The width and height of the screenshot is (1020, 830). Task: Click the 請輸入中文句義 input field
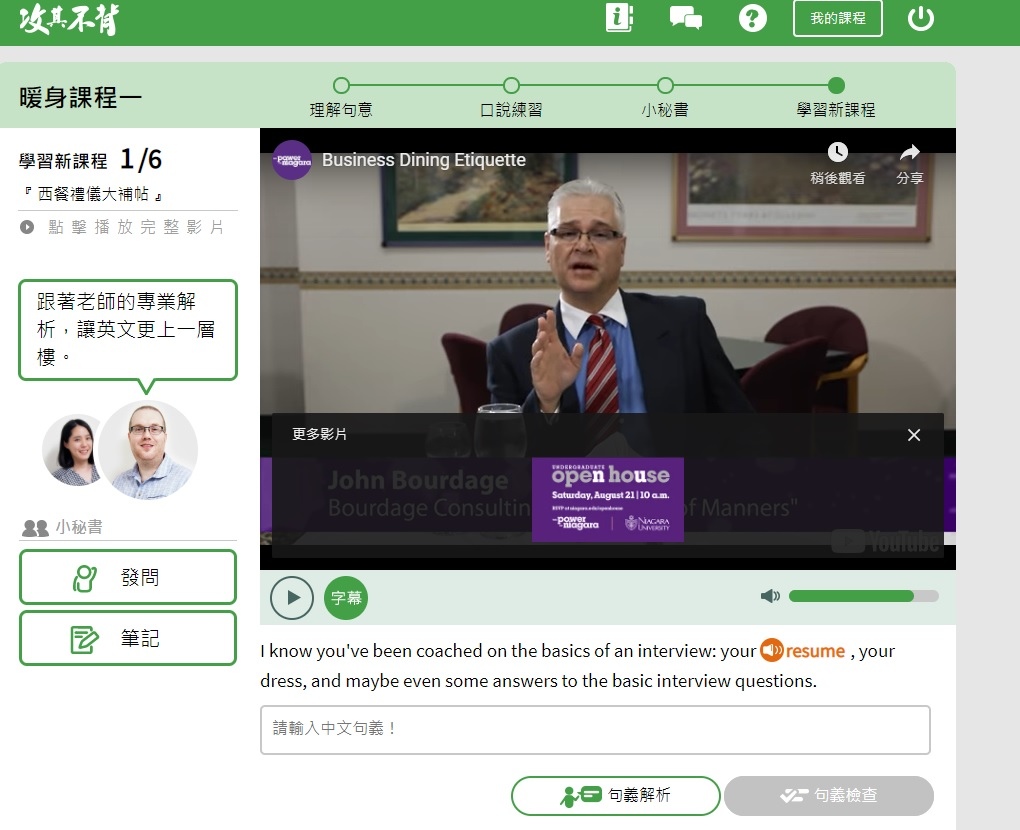(595, 730)
